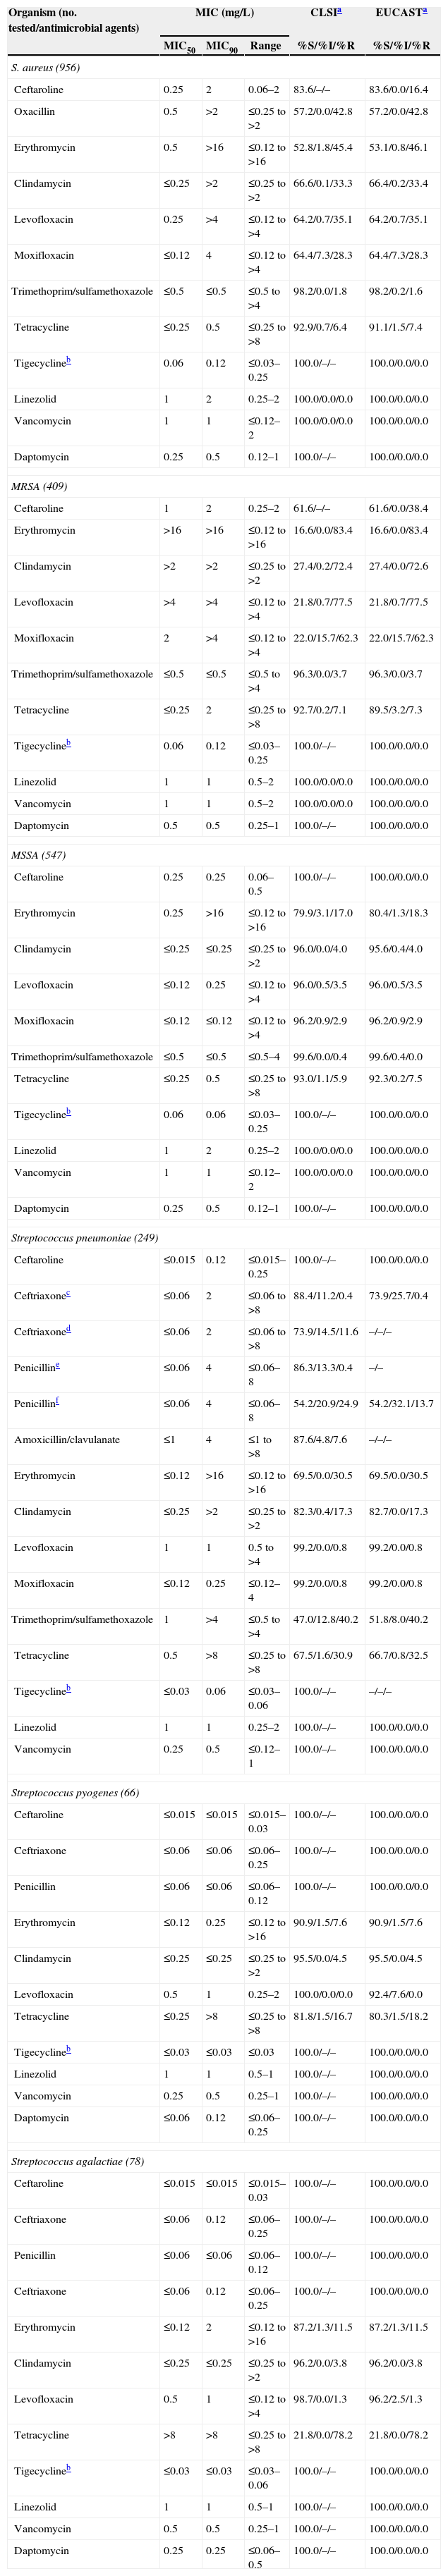Open Ceftriaxone footnote d link

click(67, 1330)
